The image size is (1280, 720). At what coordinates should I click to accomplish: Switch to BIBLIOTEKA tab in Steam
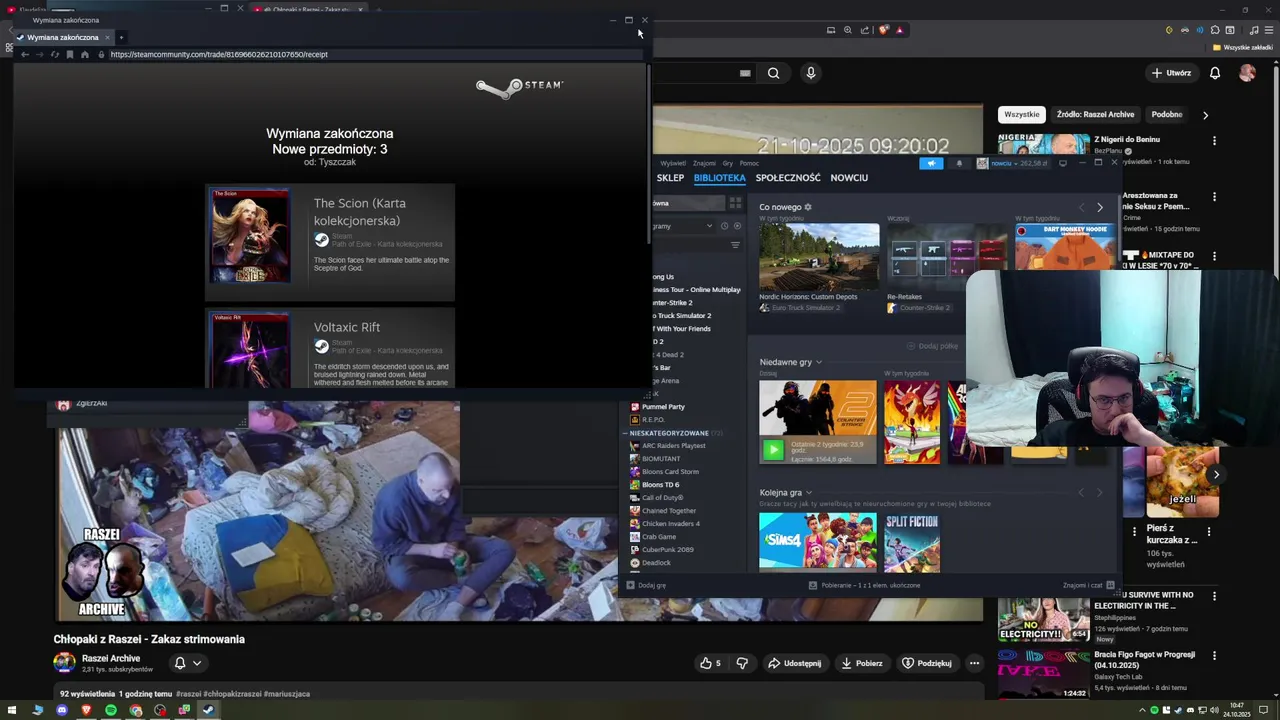[720, 178]
